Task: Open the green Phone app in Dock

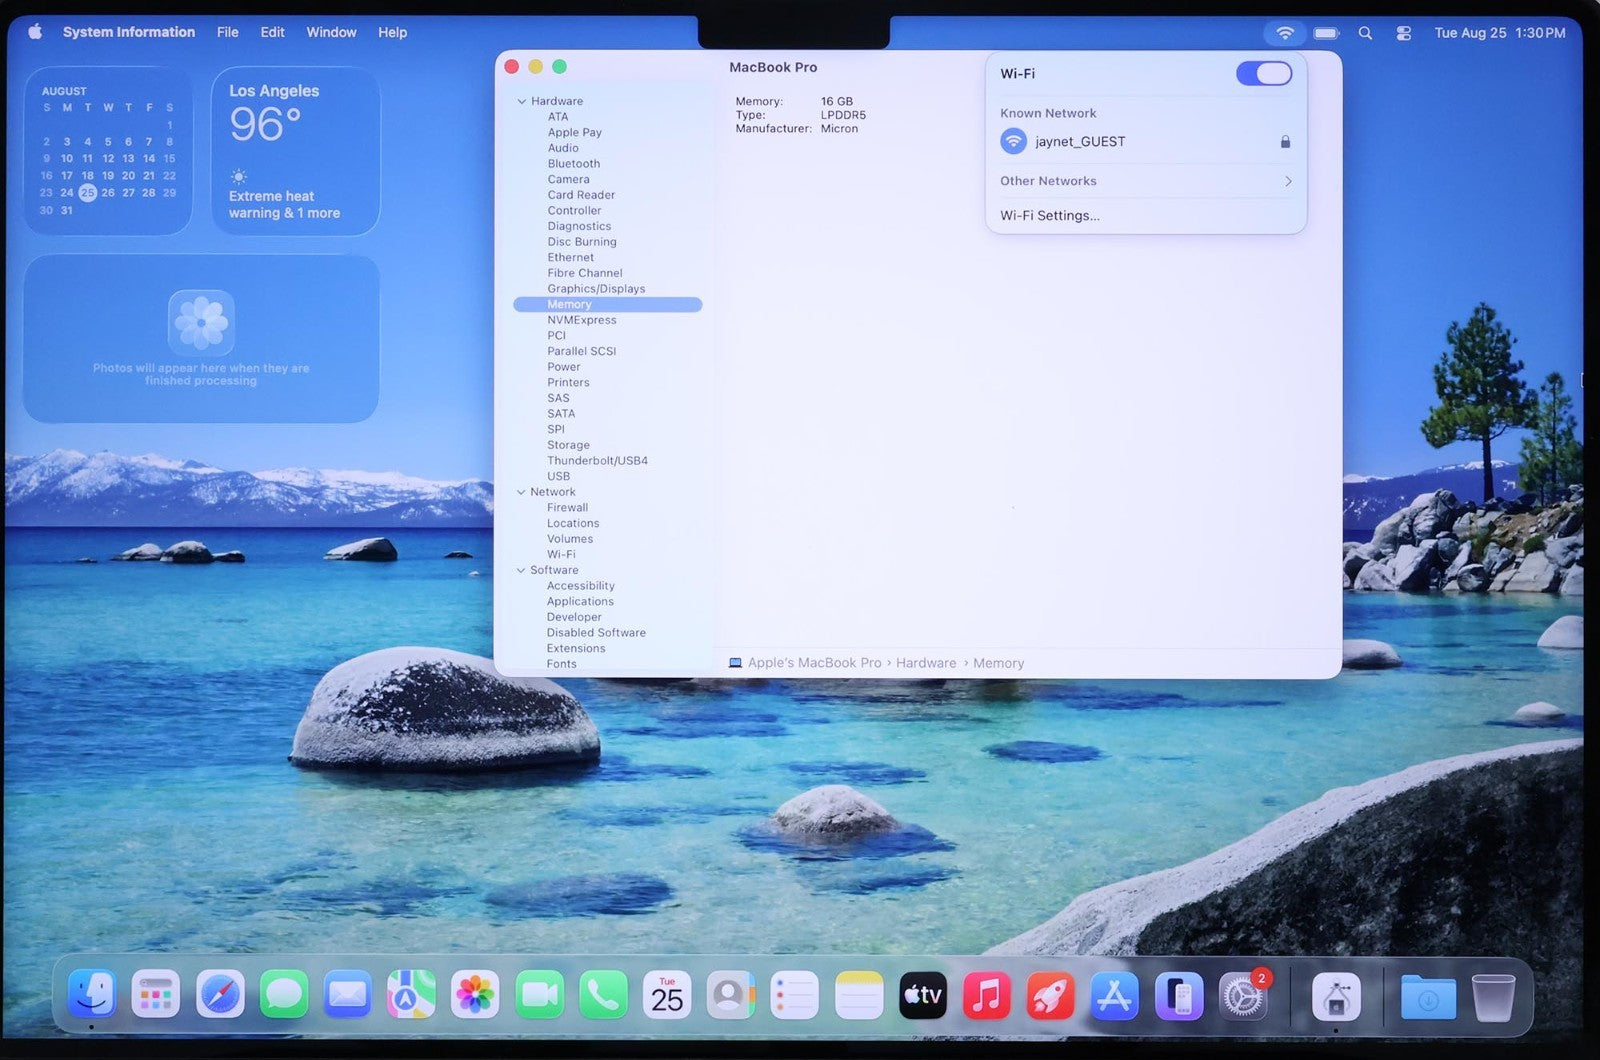Action: 603,995
